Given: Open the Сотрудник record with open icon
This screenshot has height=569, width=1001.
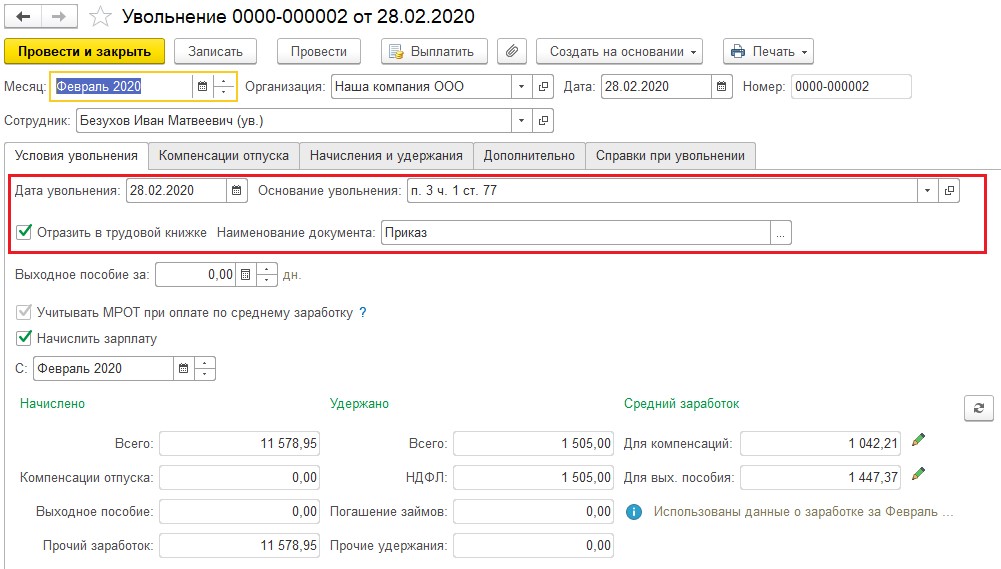Looking at the screenshot, I should 543,120.
